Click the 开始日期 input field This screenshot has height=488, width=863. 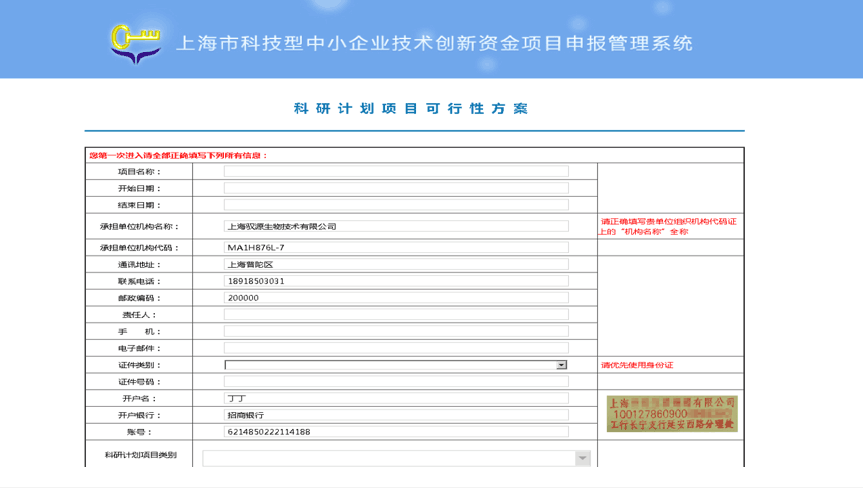(396, 188)
